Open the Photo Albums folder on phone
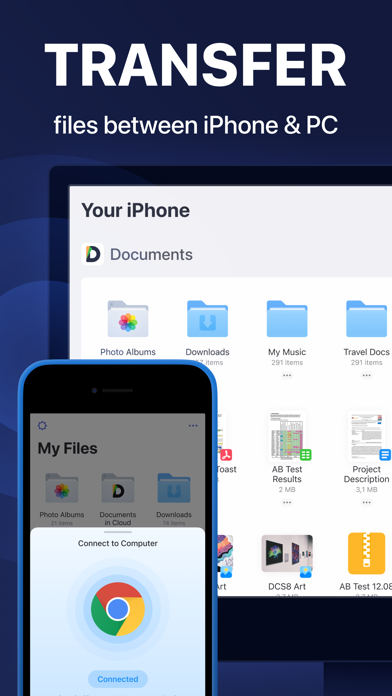This screenshot has width=392, height=696. point(62,488)
